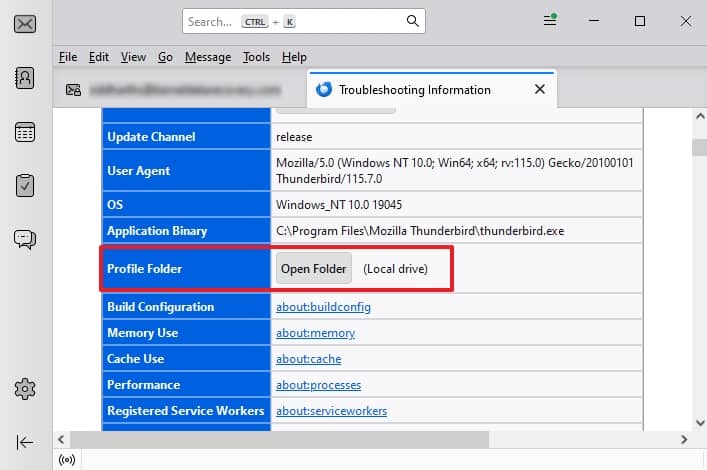Viewport: 707px width, 470px height.
Task: Click the 'Update Channel' row header
Action: (186, 137)
